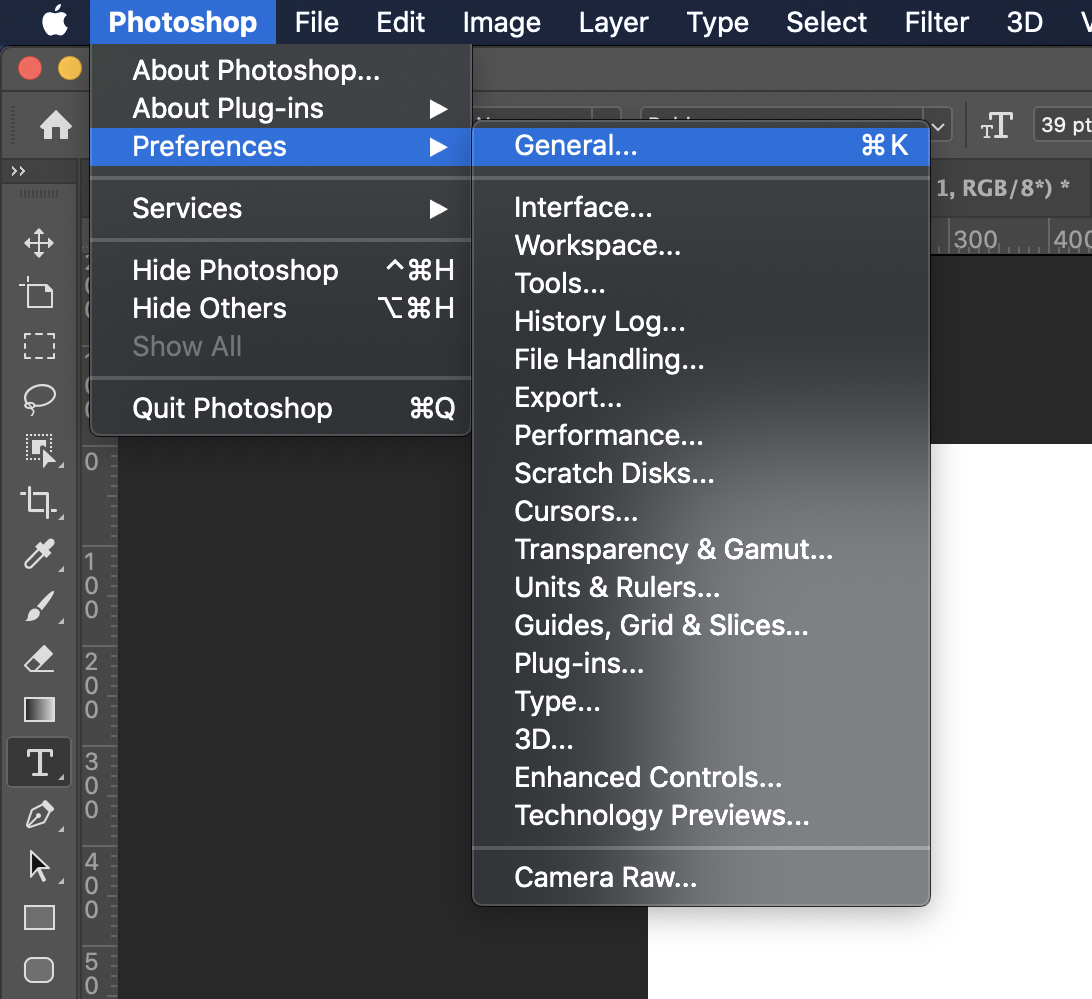Viewport: 1092px width, 999px height.
Task: Select the Eraser tool
Action: 39,658
